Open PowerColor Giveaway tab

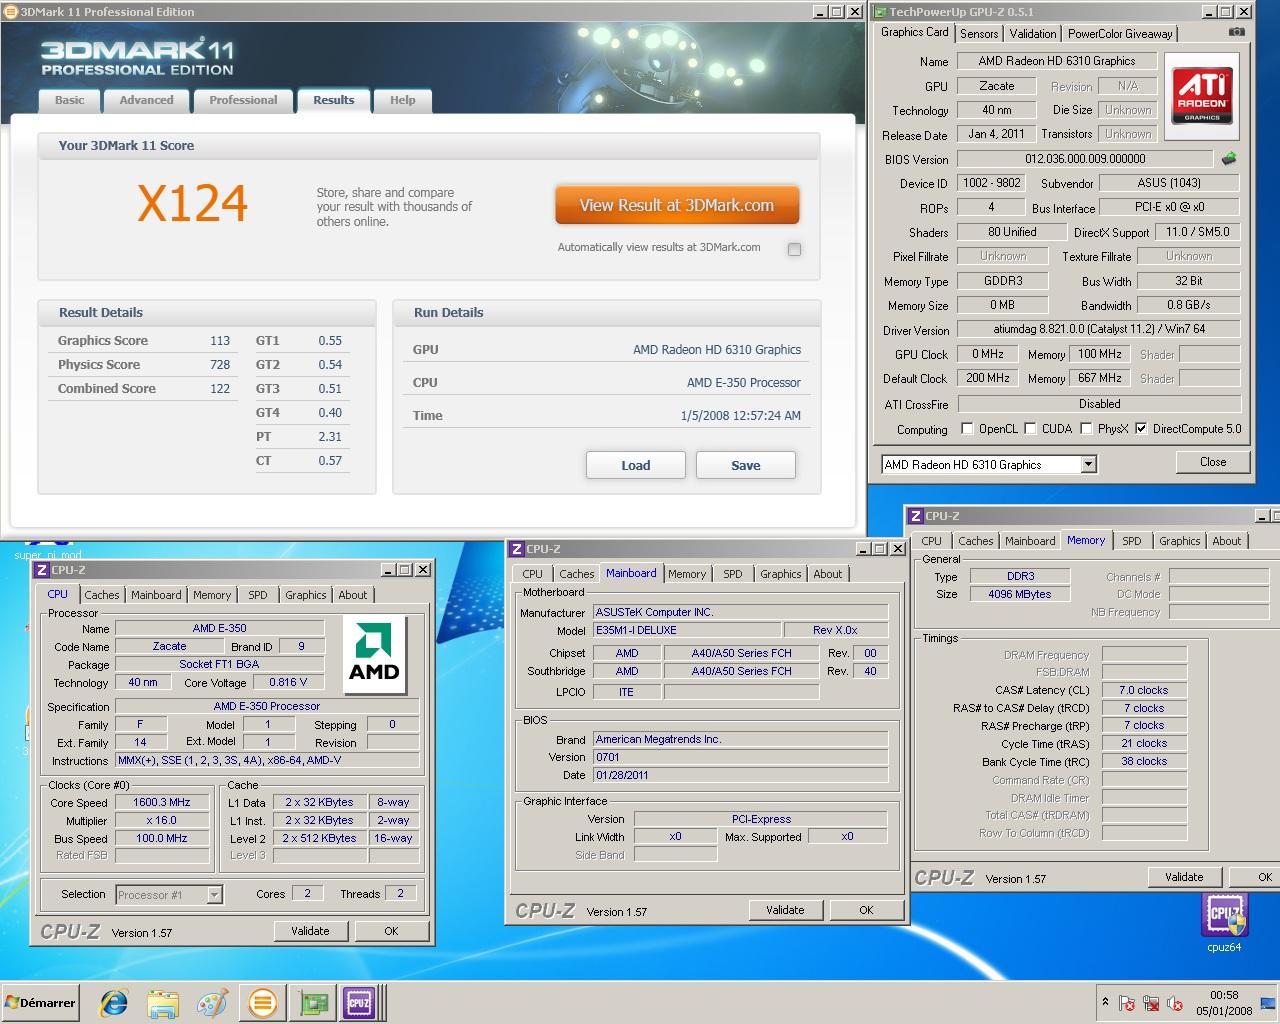[x=1120, y=33]
